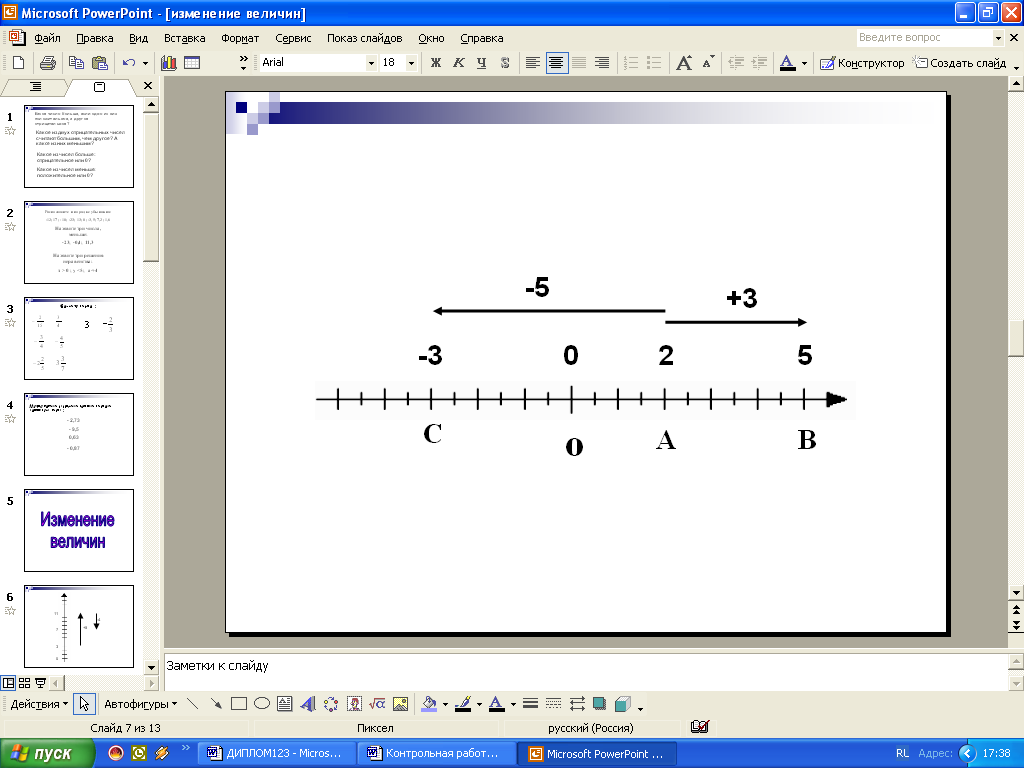Open the font name Arial dropdown

pos(372,63)
